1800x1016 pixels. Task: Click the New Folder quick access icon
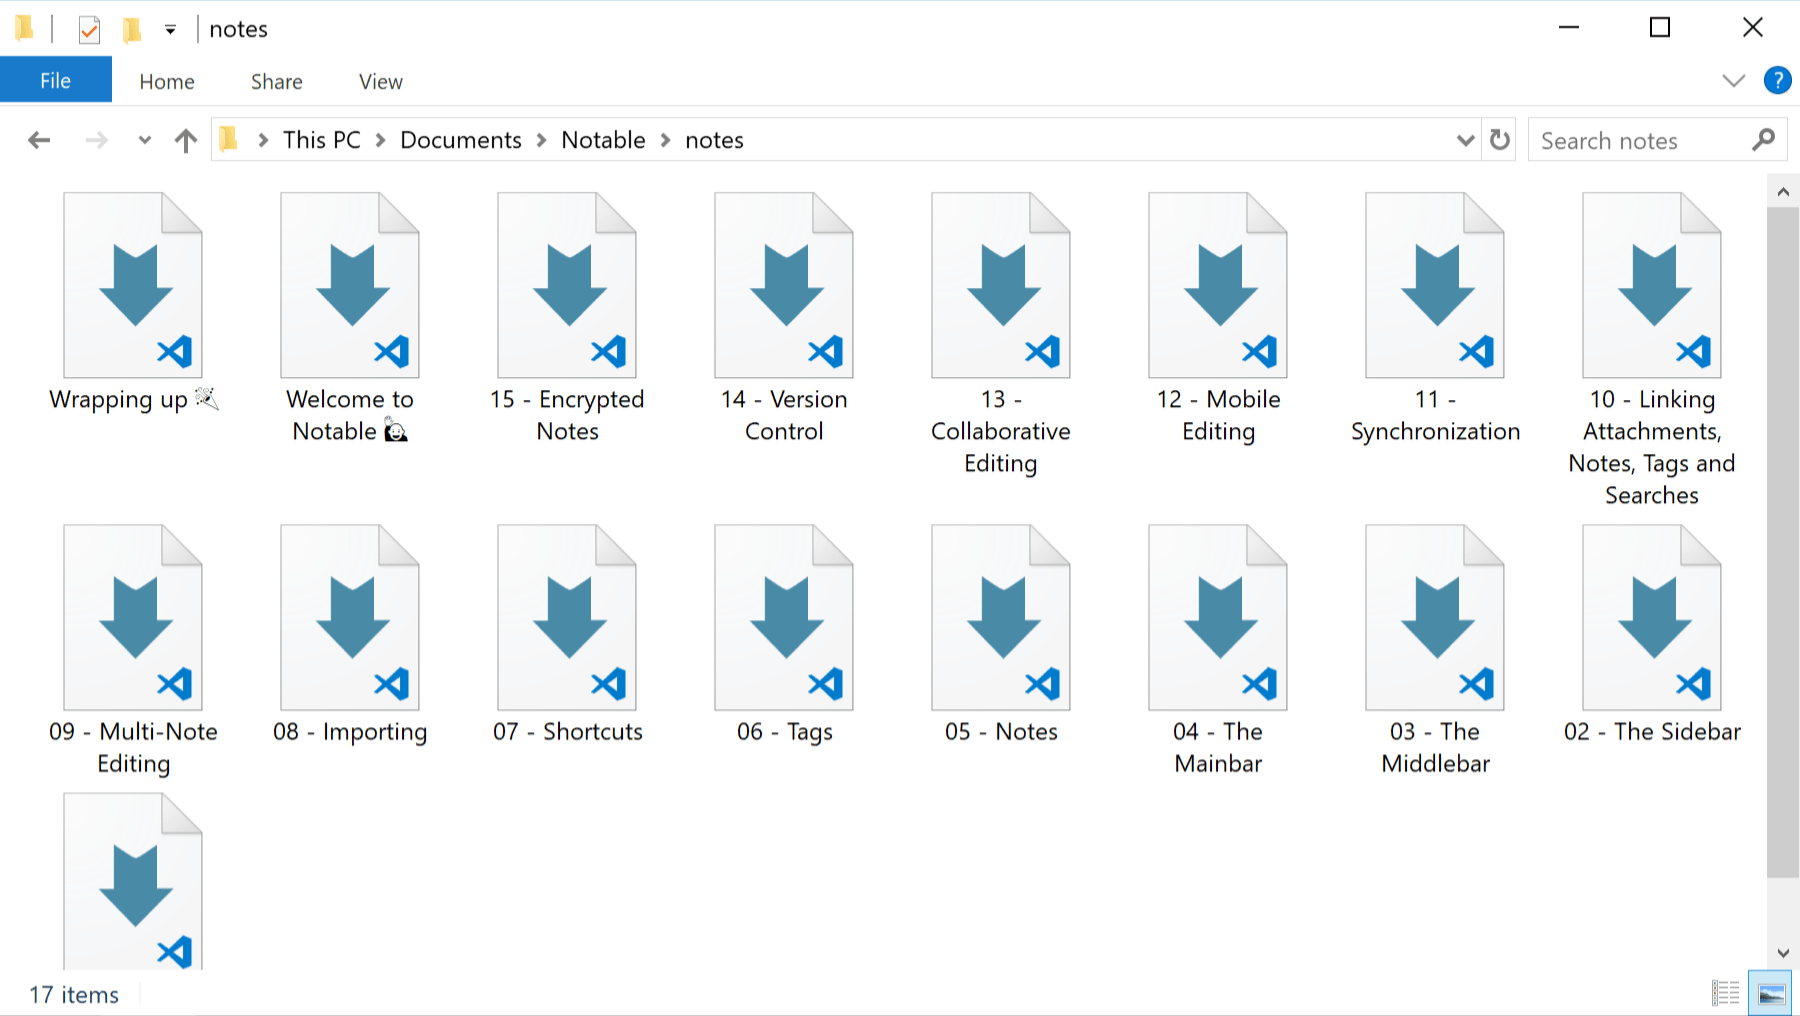tap(131, 30)
